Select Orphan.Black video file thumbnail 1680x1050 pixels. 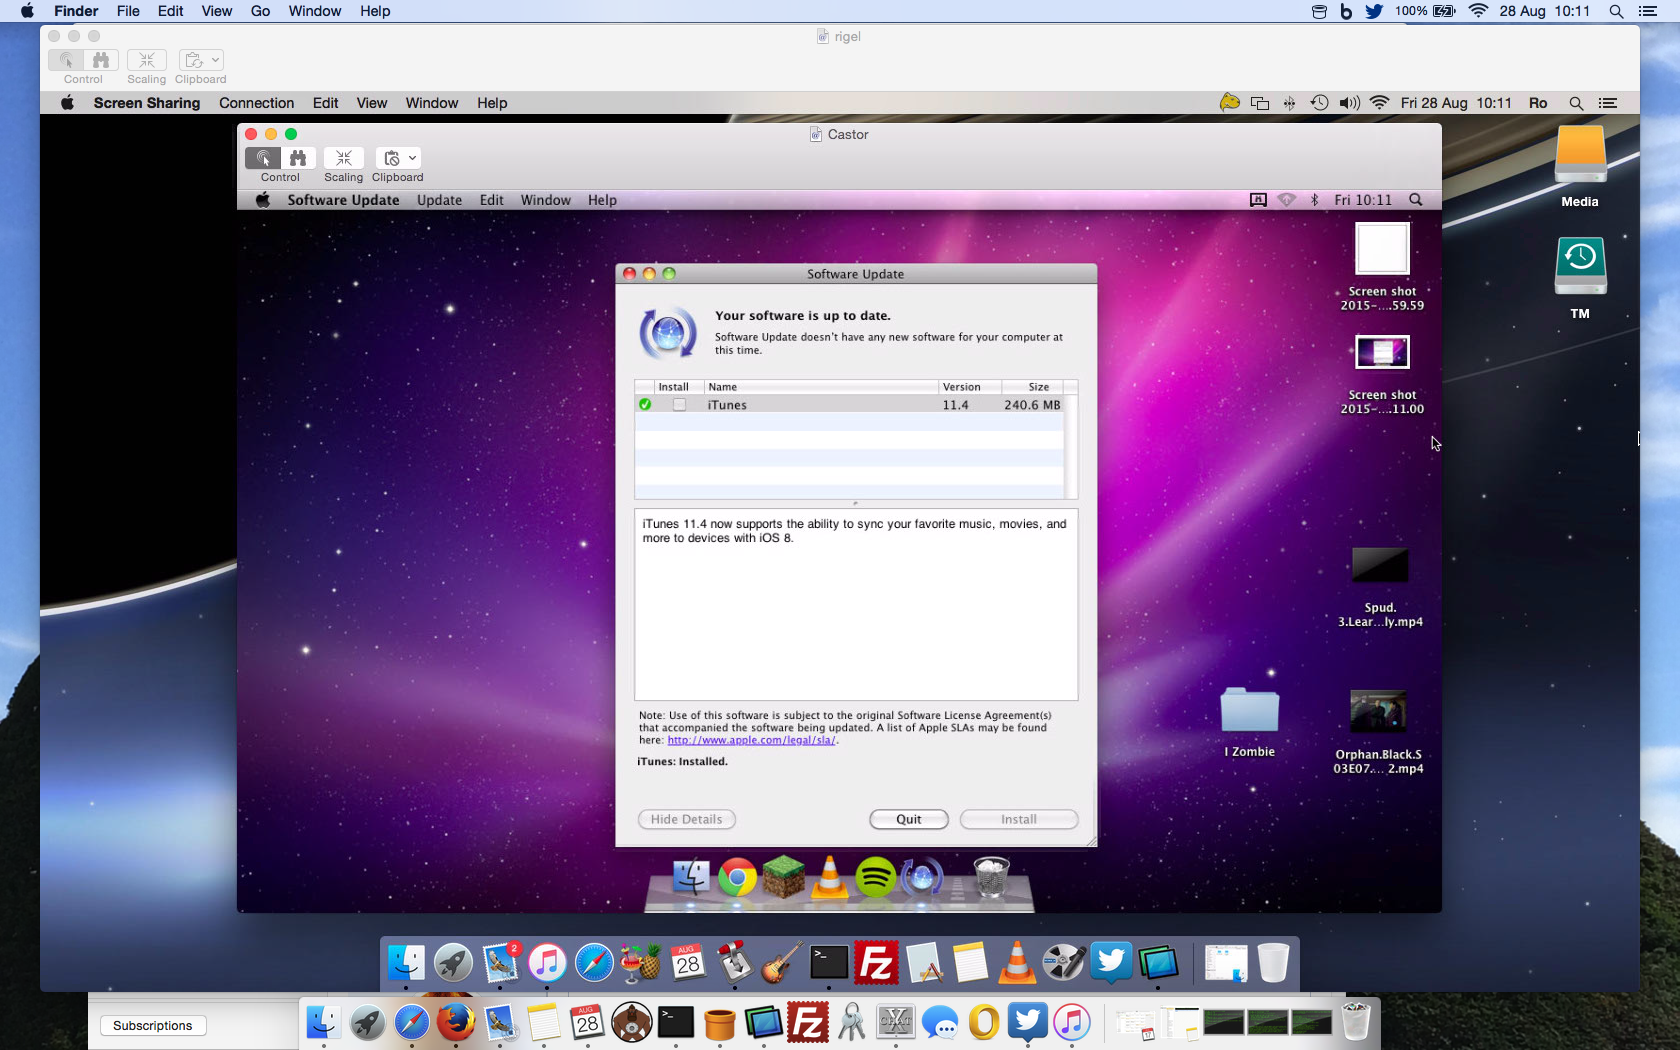(x=1378, y=711)
